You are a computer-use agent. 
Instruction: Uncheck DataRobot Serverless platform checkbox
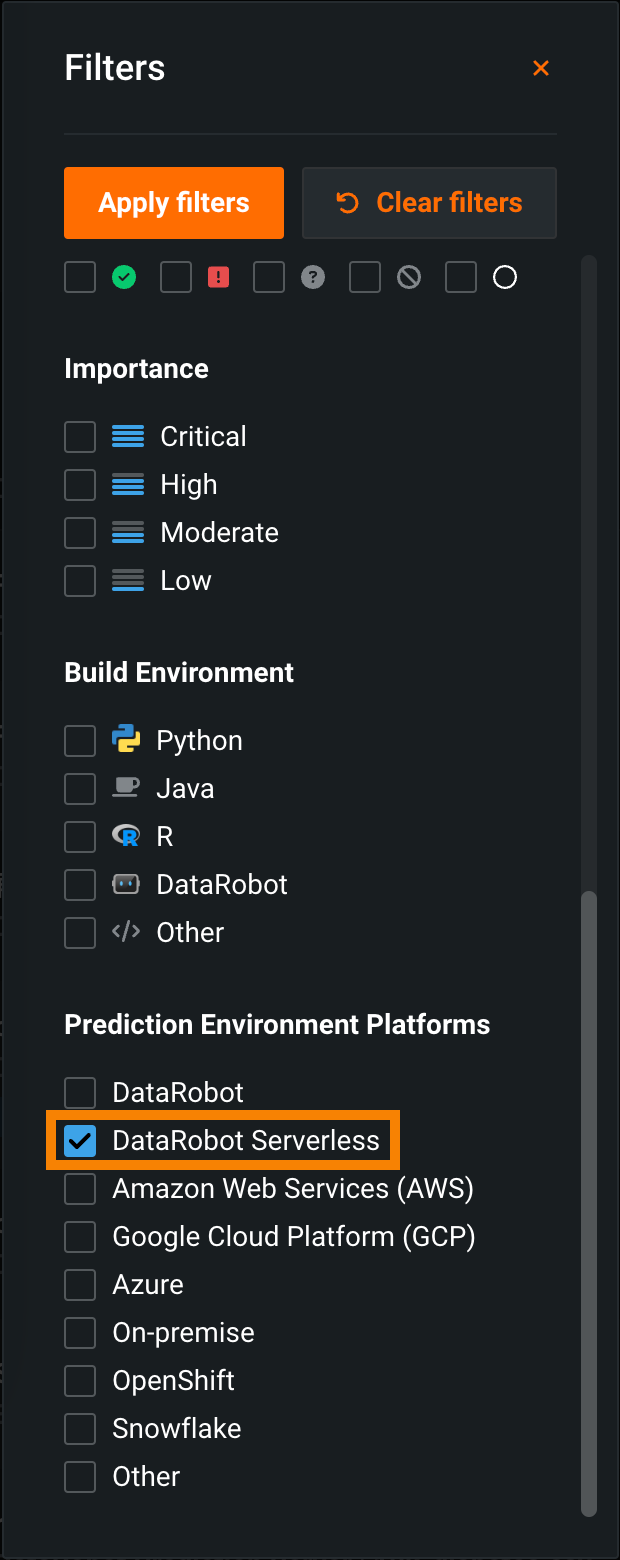click(x=80, y=1140)
